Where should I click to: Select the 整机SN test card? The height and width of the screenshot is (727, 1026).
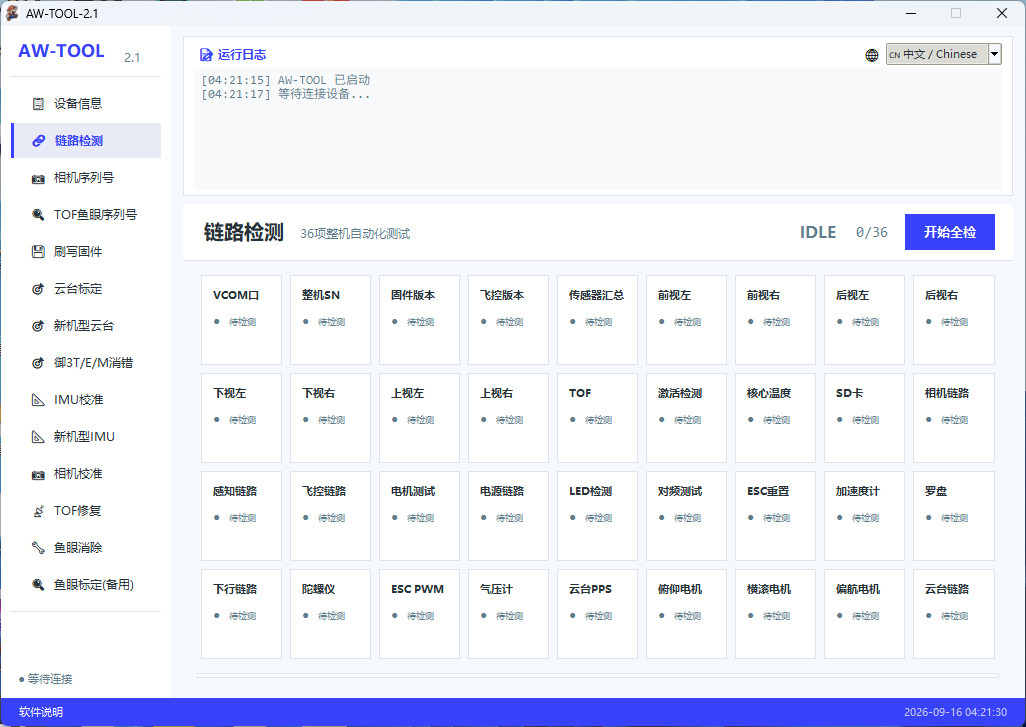point(330,320)
